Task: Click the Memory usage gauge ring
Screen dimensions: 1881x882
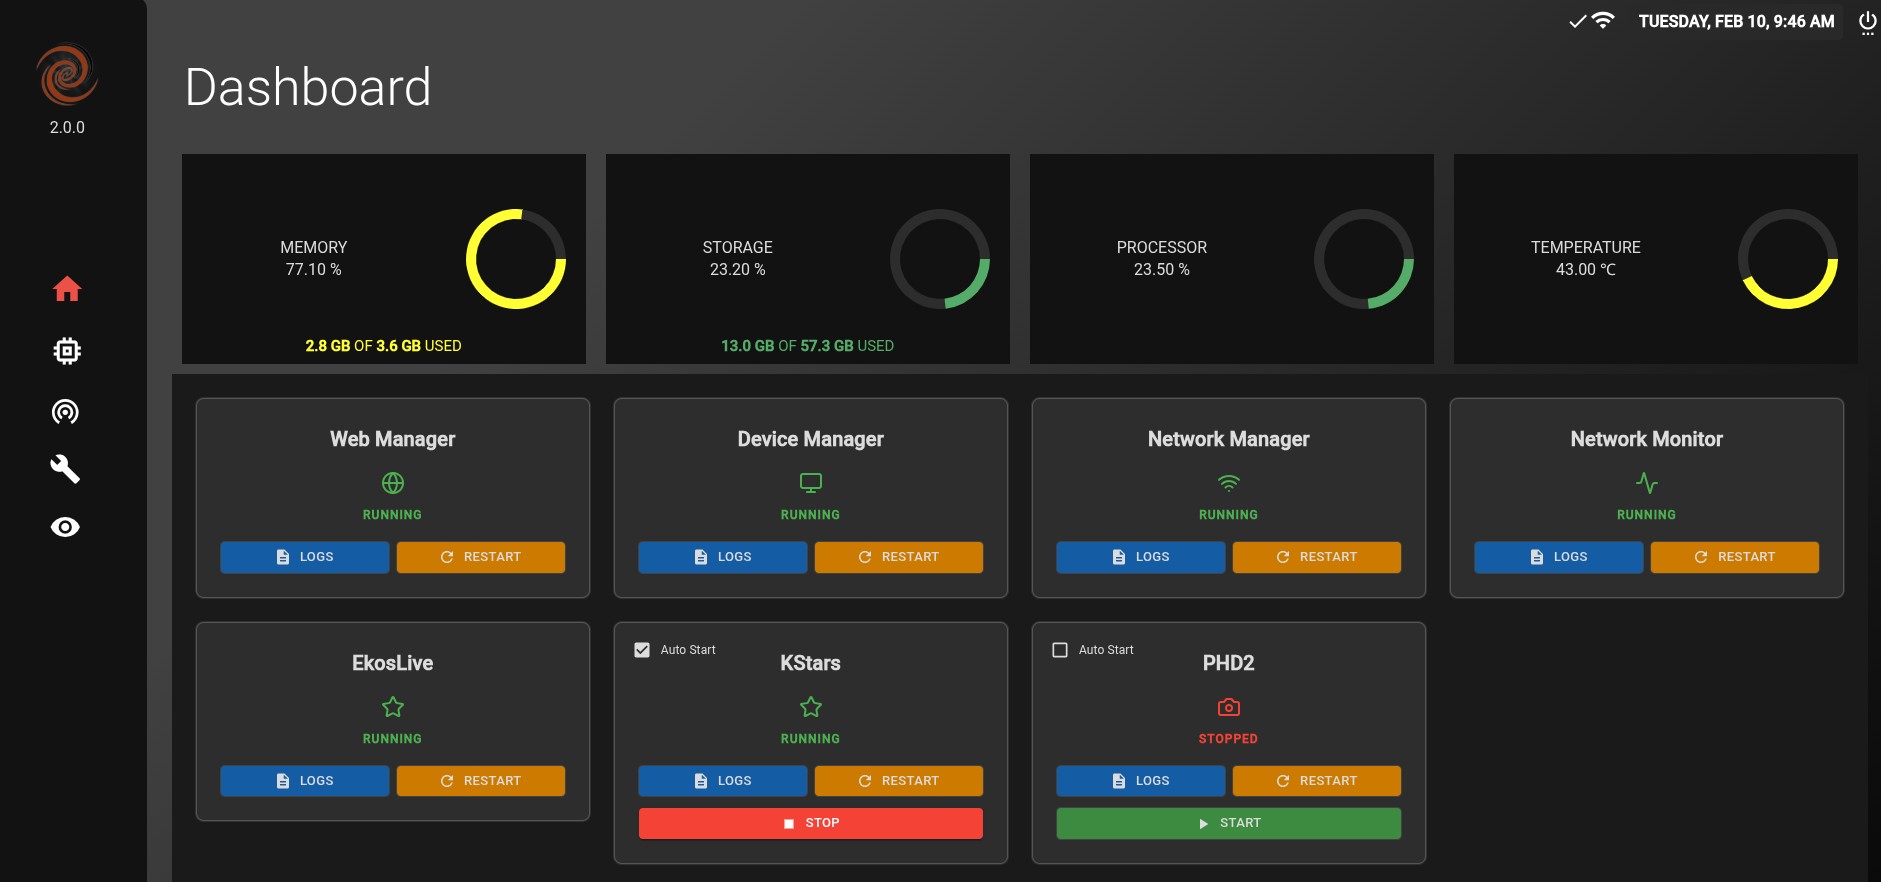Action: tap(516, 259)
